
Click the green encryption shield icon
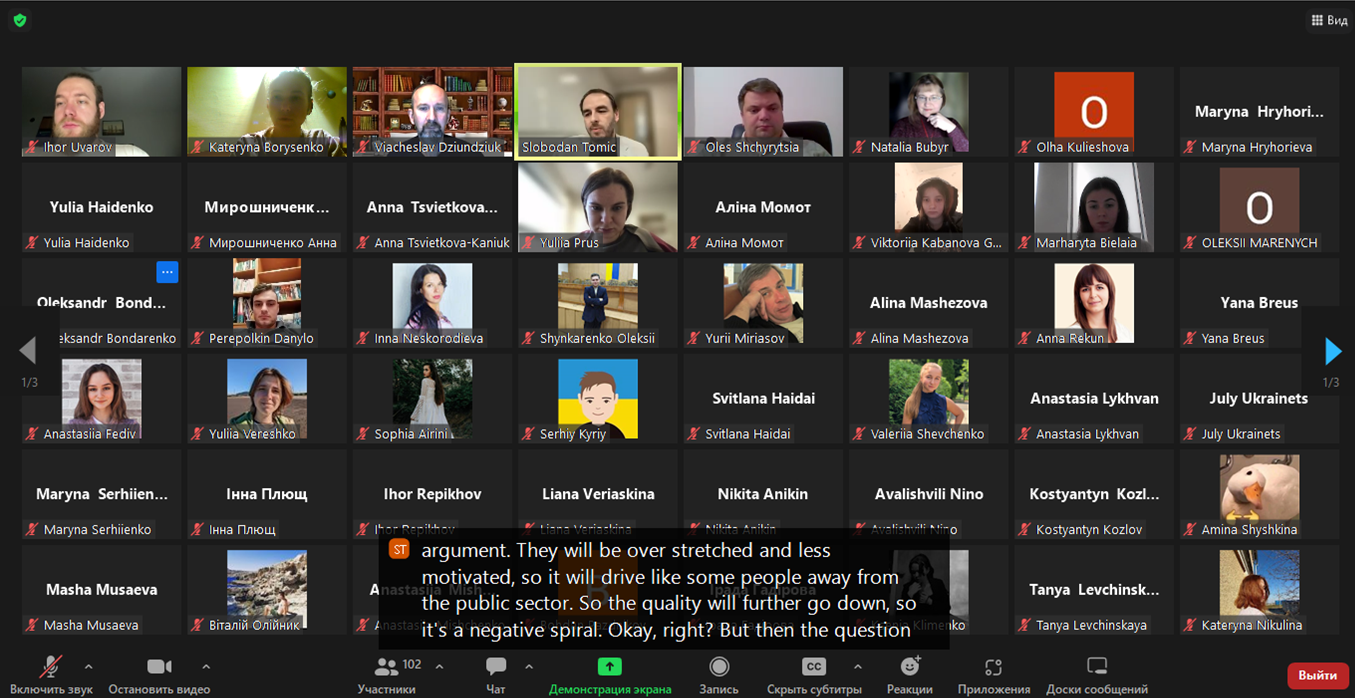point(20,20)
